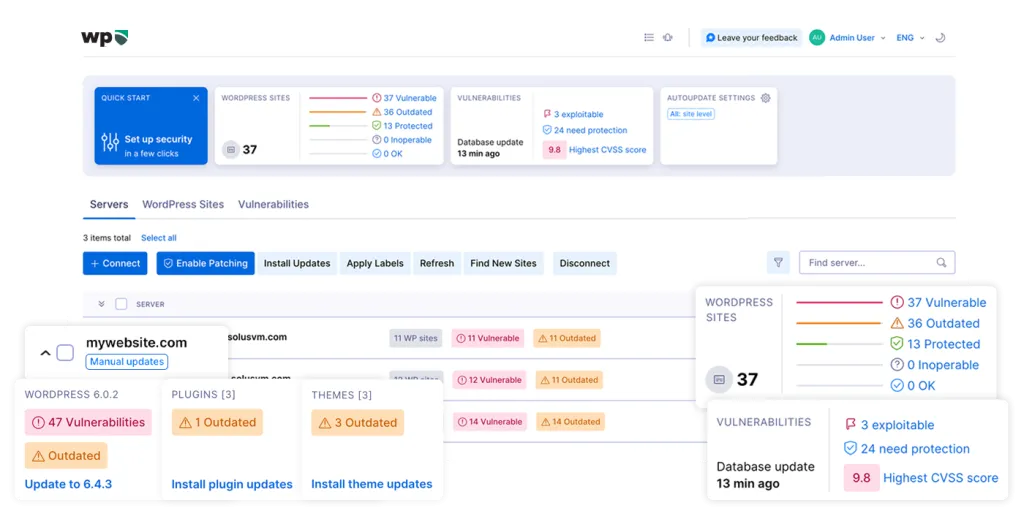Screen dimensions: 1024x519
Task: Click the 3 Outdated themes badge
Action: pyautogui.click(x=358, y=422)
